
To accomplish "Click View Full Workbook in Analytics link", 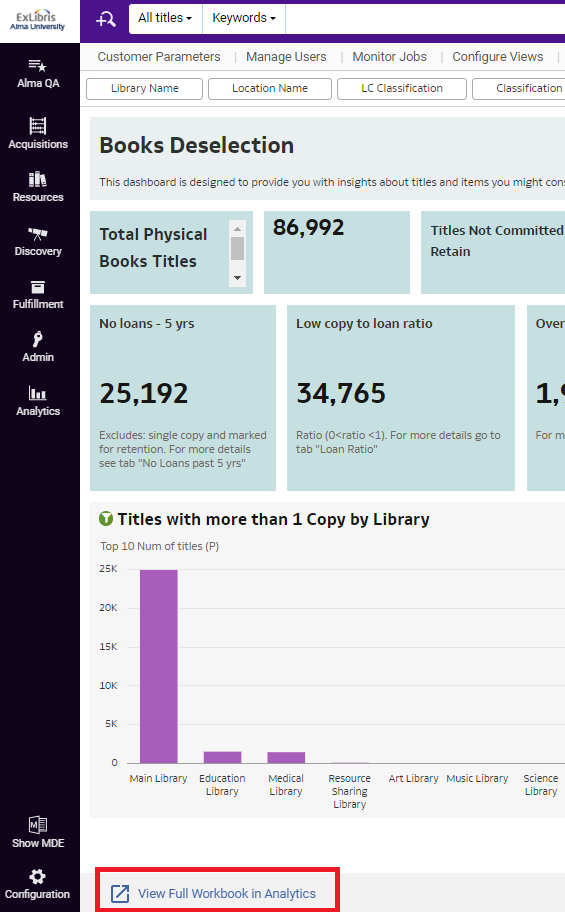I will (x=227, y=893).
